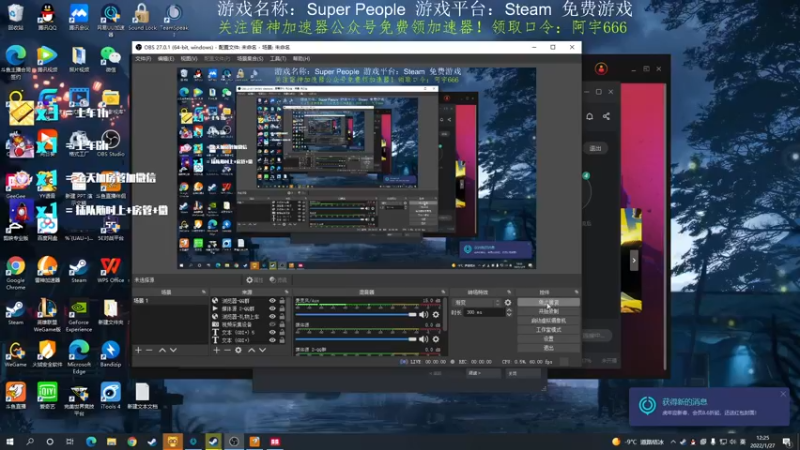
Task: Open Bandizip desktop shortcut
Action: coord(110,355)
